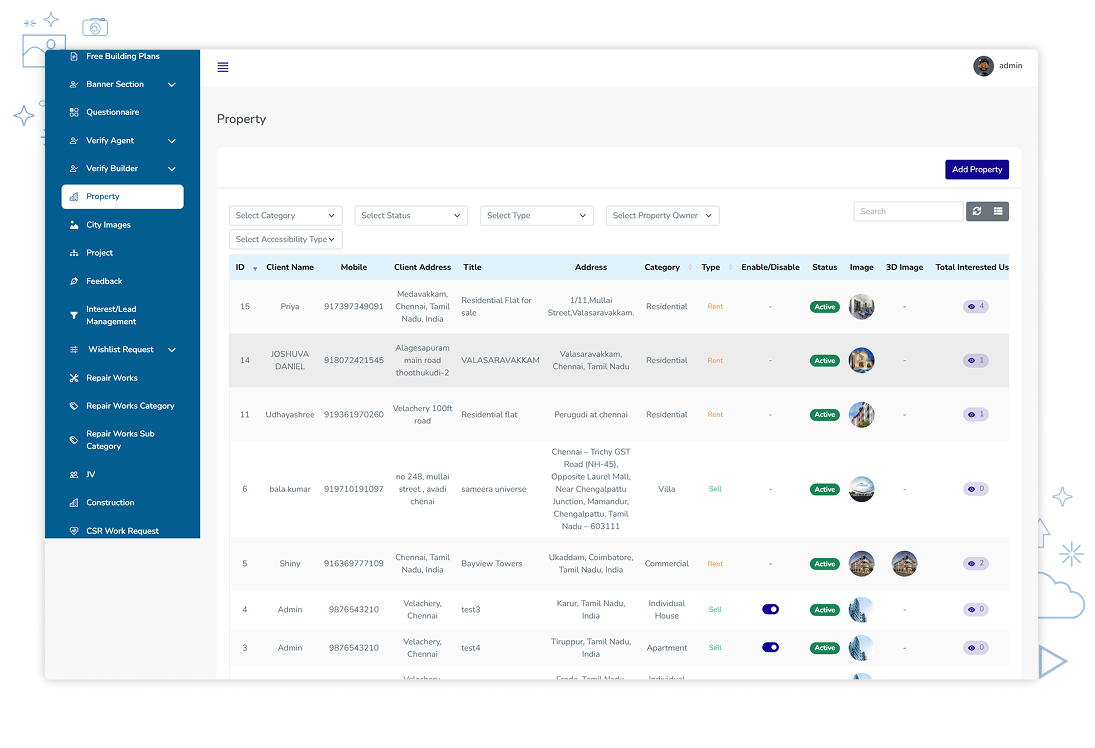The height and width of the screenshot is (748, 1095).
Task: Expand Banner Section chevron
Action: [172, 85]
